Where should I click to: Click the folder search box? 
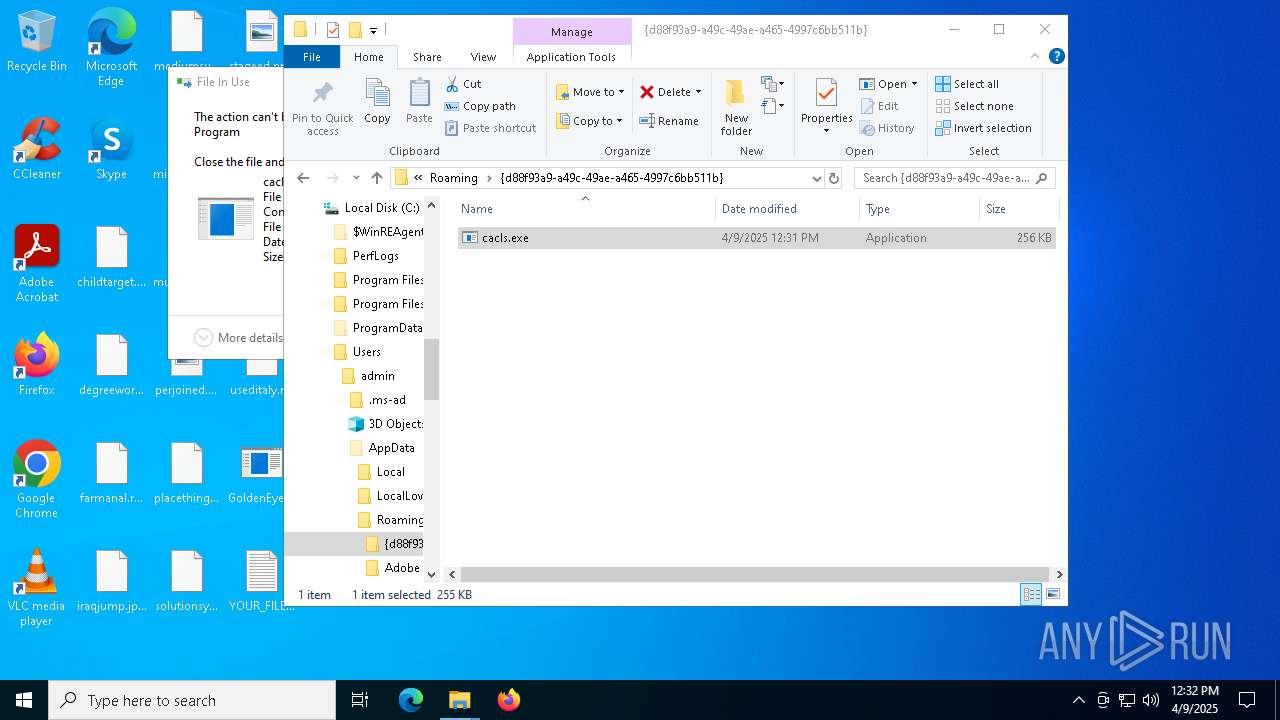tap(954, 178)
